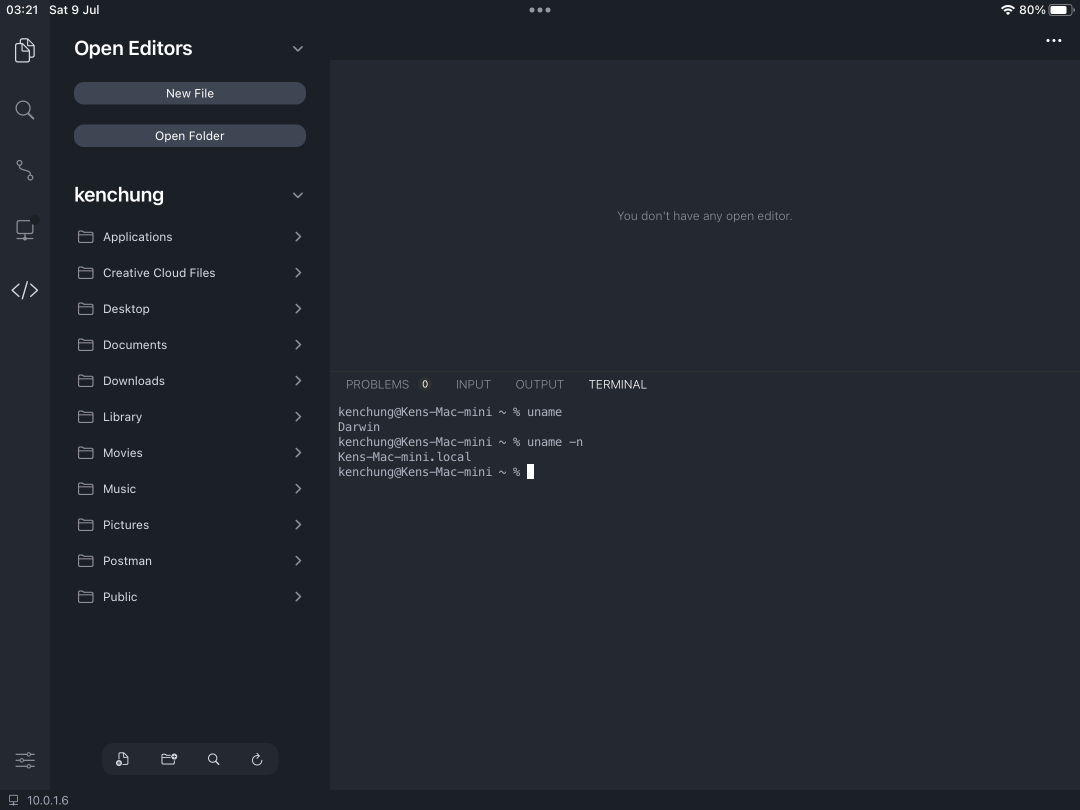Screen dimensions: 1080x810
Task: Open the settings icon at sidebar bottom
Action: click(24, 760)
